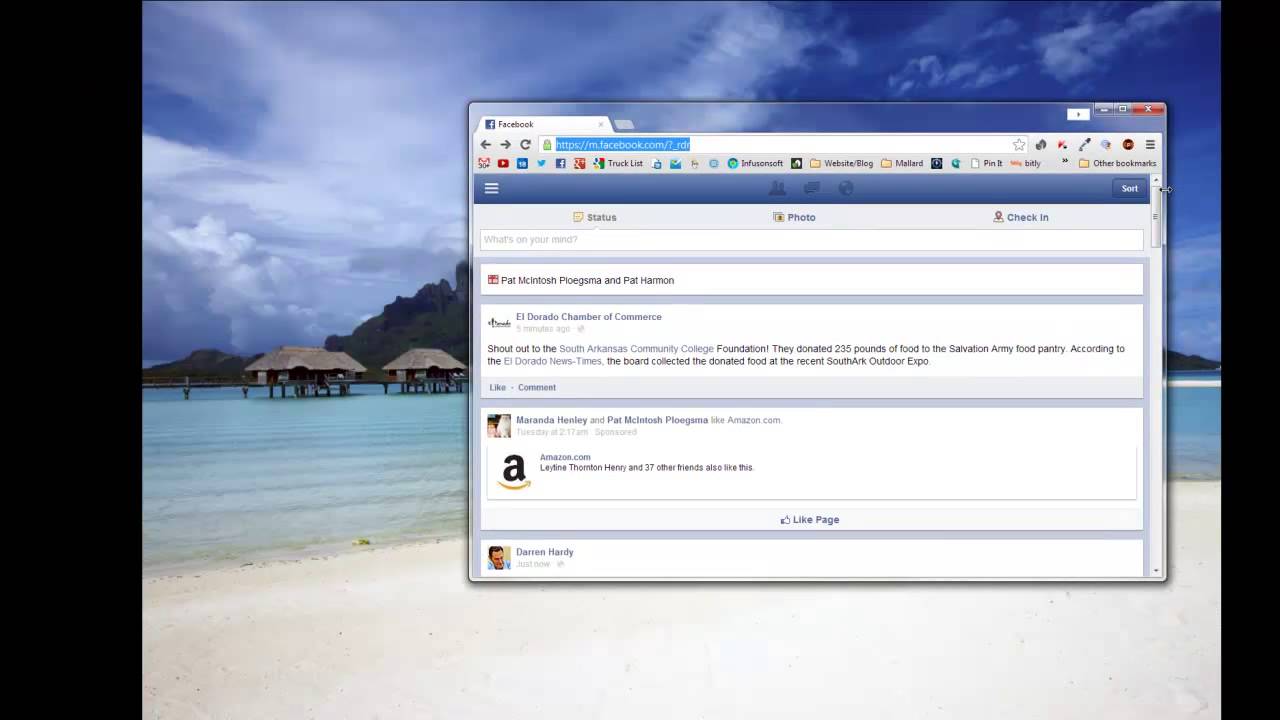Screen dimensions: 1280x720
Task: Close the Facebook tab
Action: point(601,124)
